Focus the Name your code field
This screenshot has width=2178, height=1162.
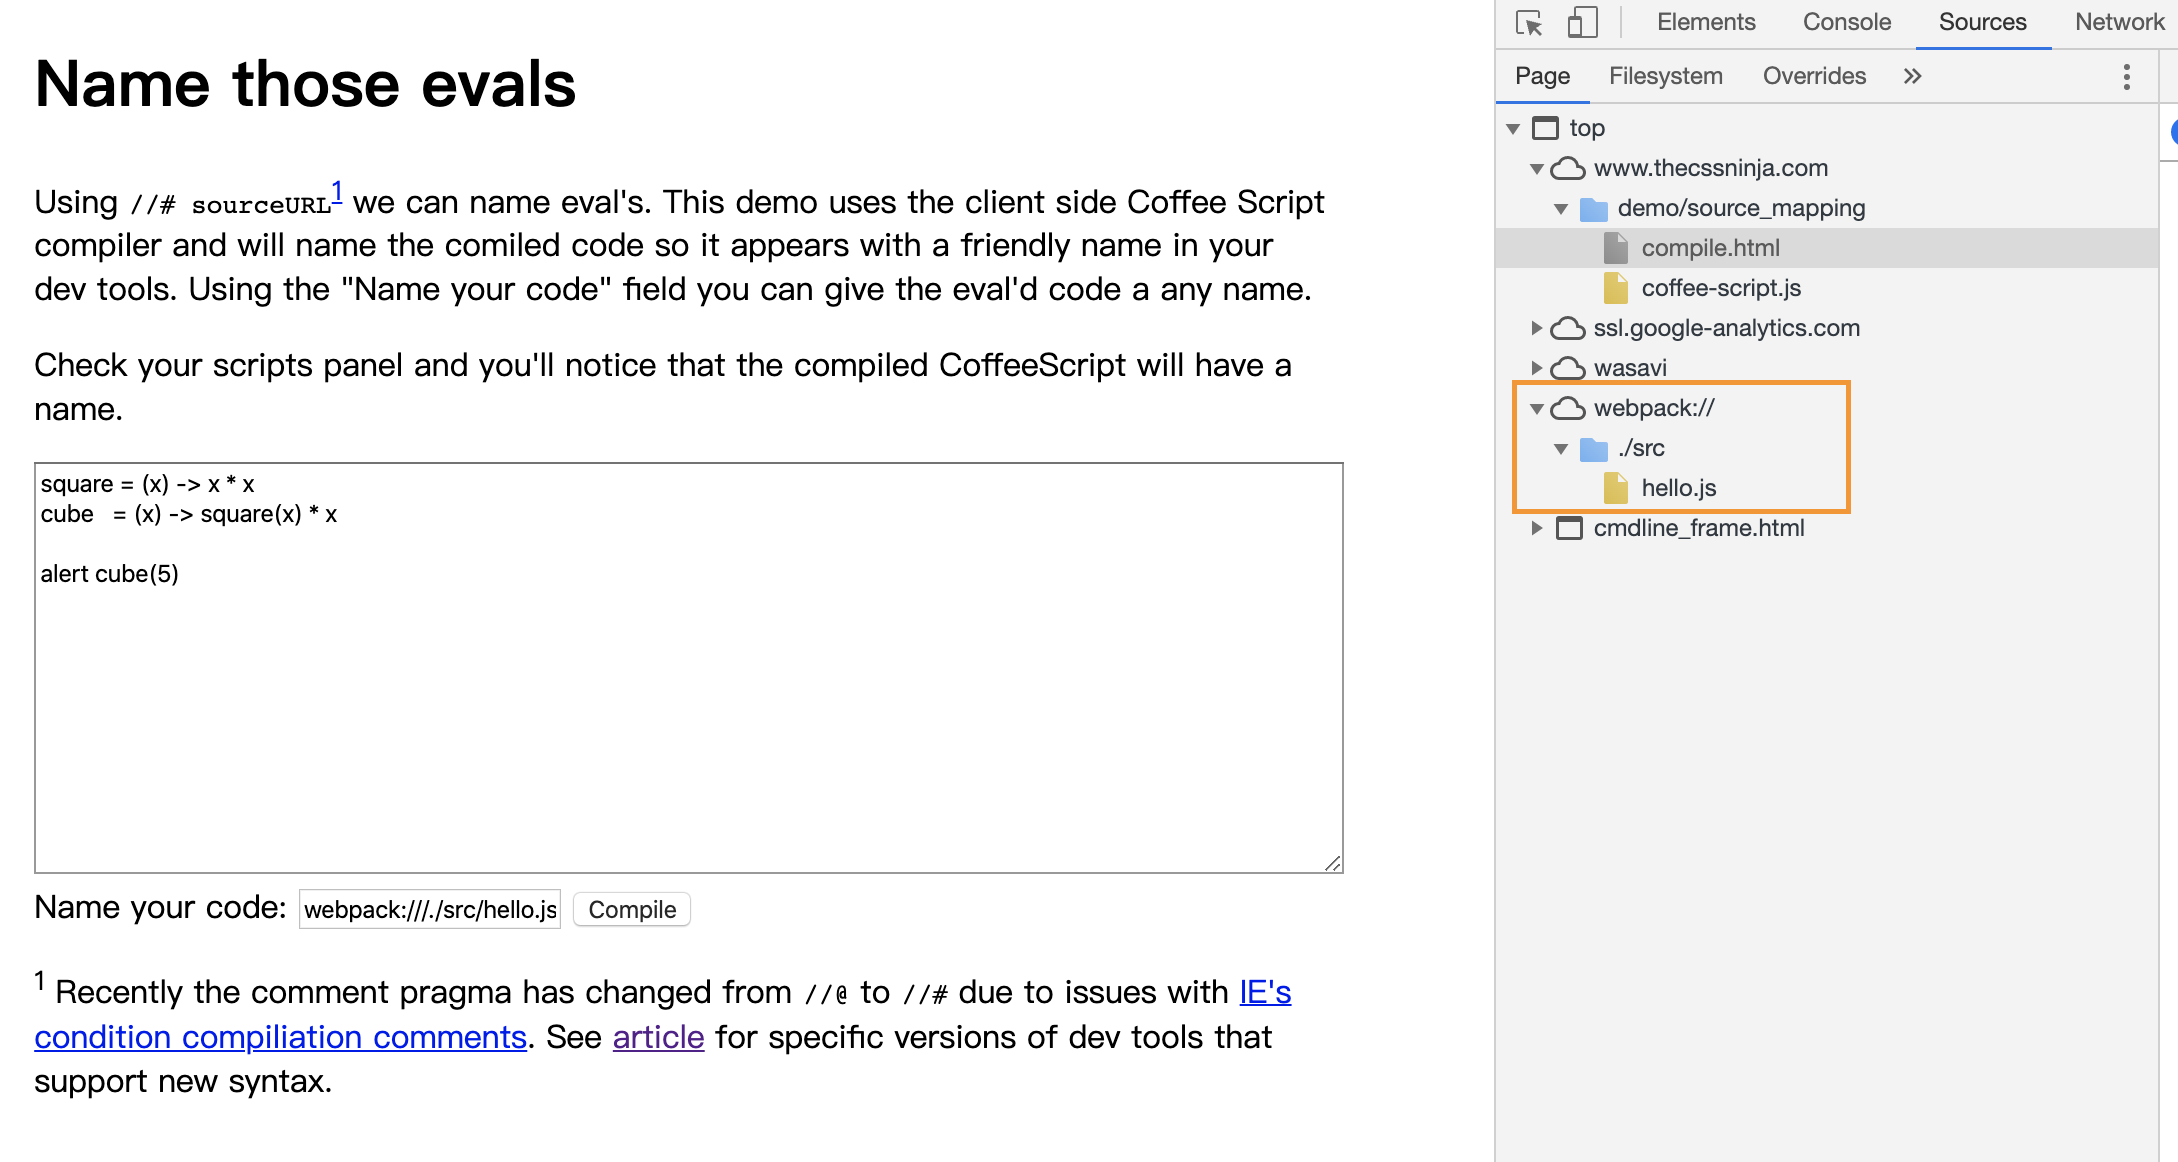coord(430,909)
